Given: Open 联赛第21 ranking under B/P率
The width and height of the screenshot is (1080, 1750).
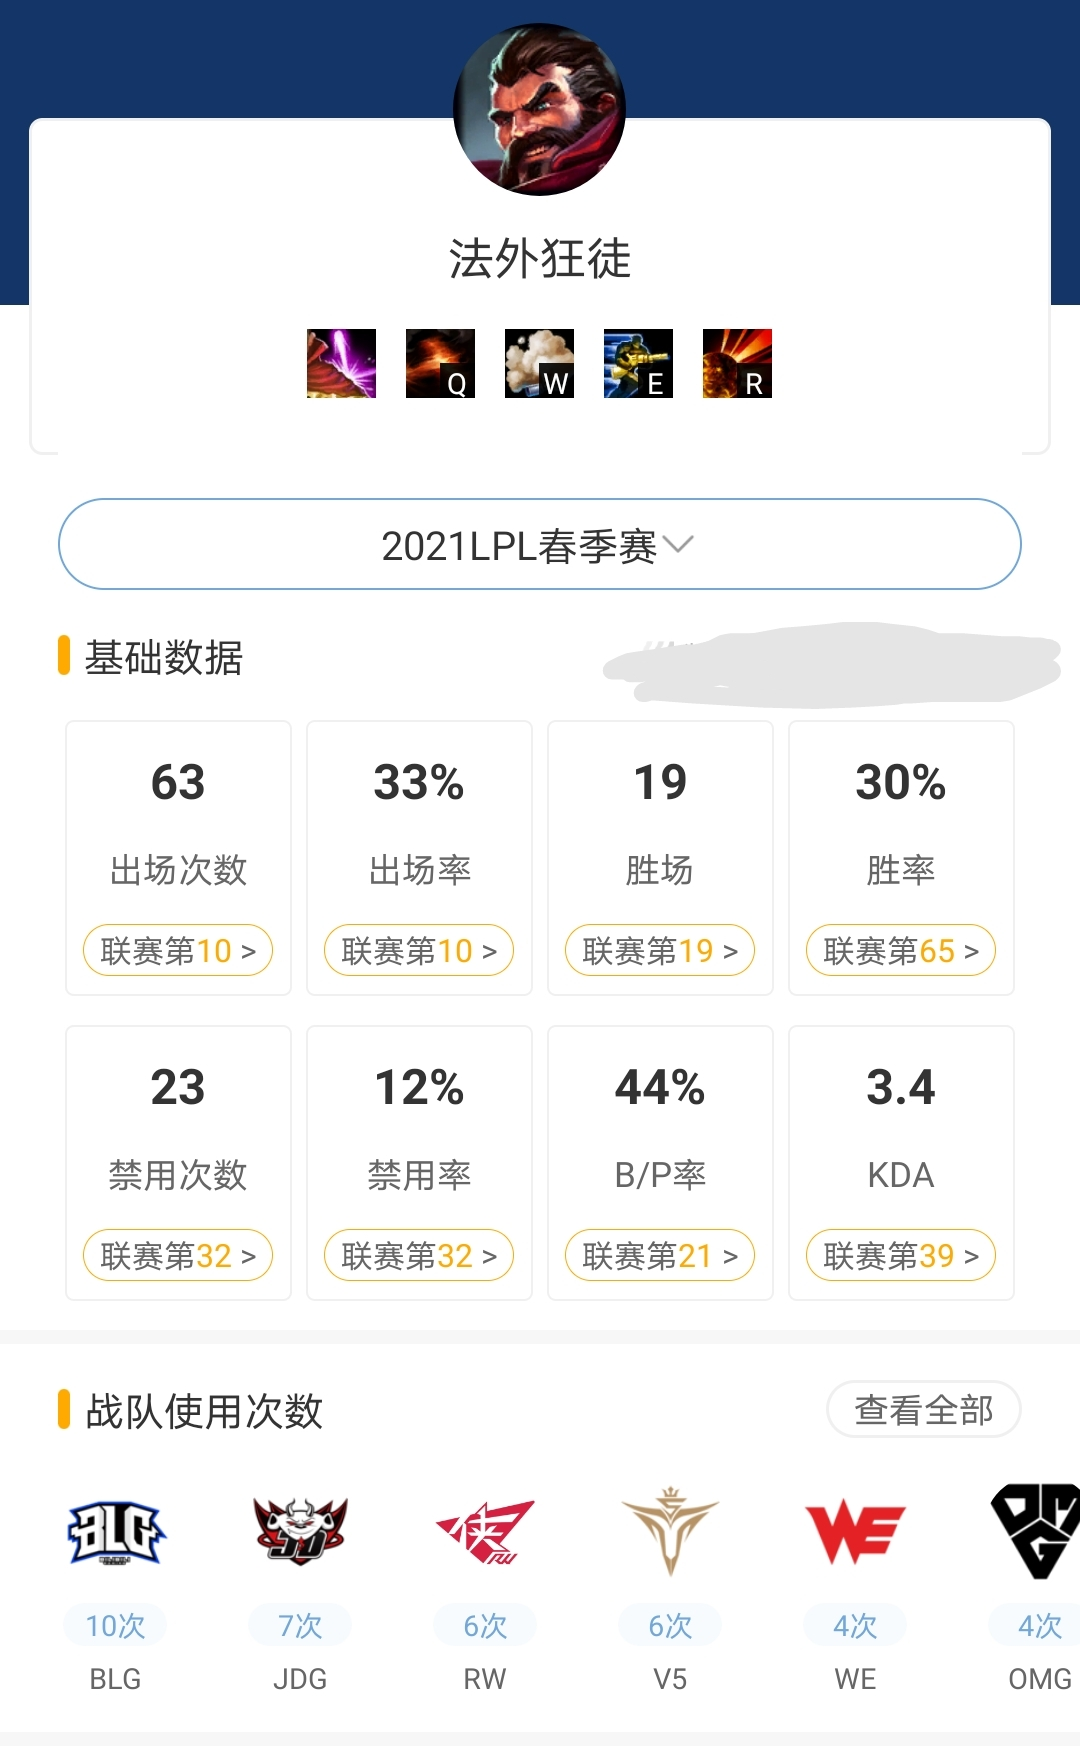Looking at the screenshot, I should (x=659, y=1255).
